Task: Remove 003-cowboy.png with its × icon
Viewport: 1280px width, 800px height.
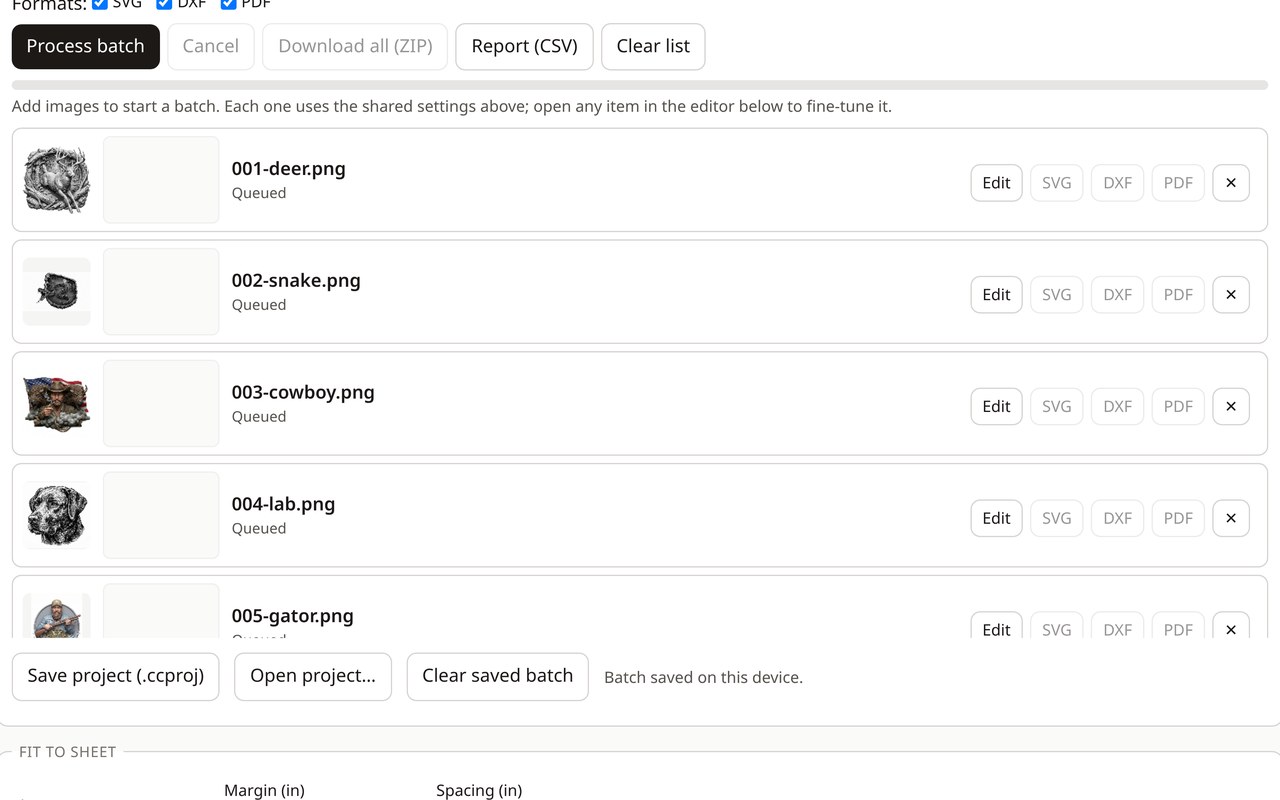Action: coord(1231,407)
